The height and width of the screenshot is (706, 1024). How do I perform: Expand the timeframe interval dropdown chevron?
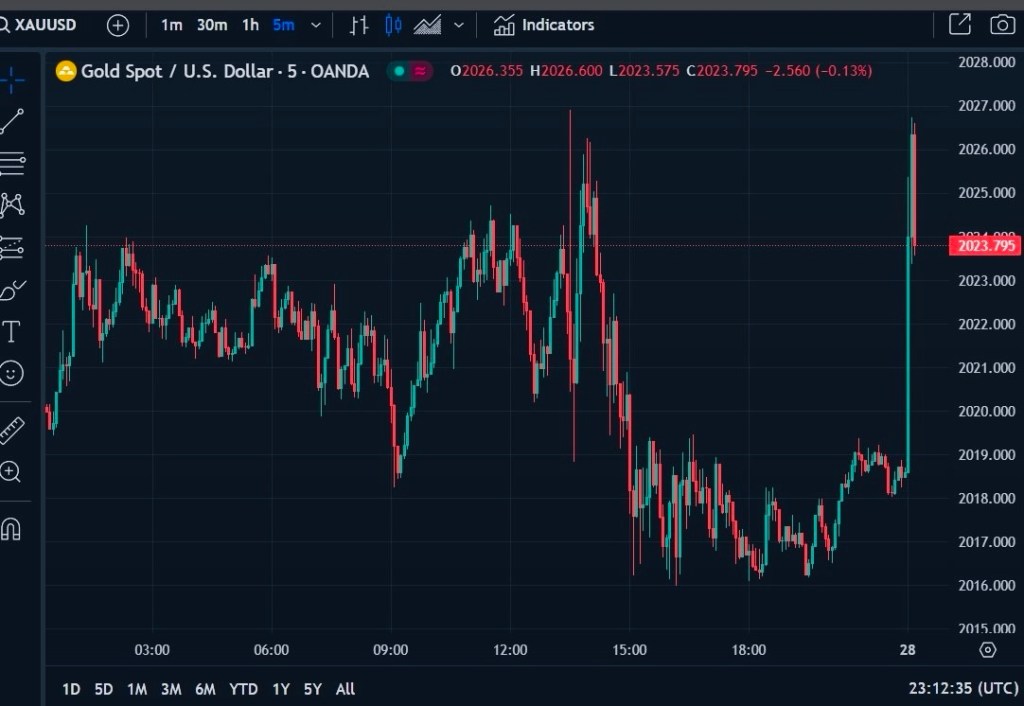pyautogui.click(x=316, y=25)
